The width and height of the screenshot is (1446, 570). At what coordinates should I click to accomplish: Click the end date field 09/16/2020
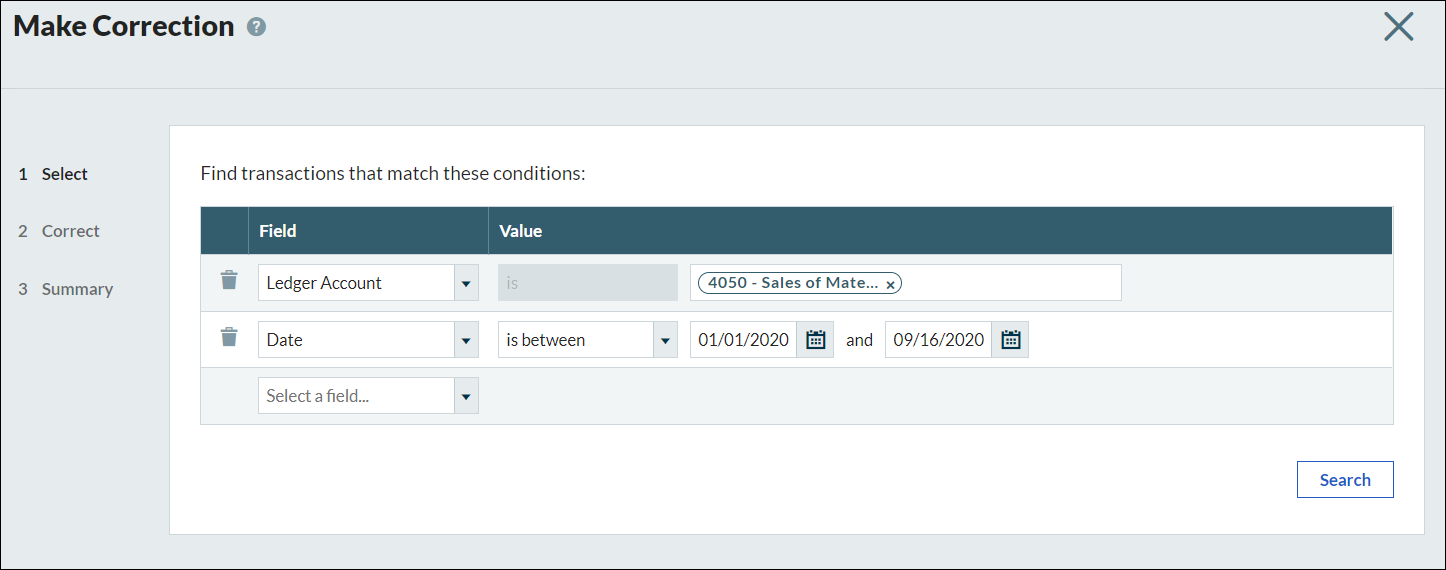point(938,340)
